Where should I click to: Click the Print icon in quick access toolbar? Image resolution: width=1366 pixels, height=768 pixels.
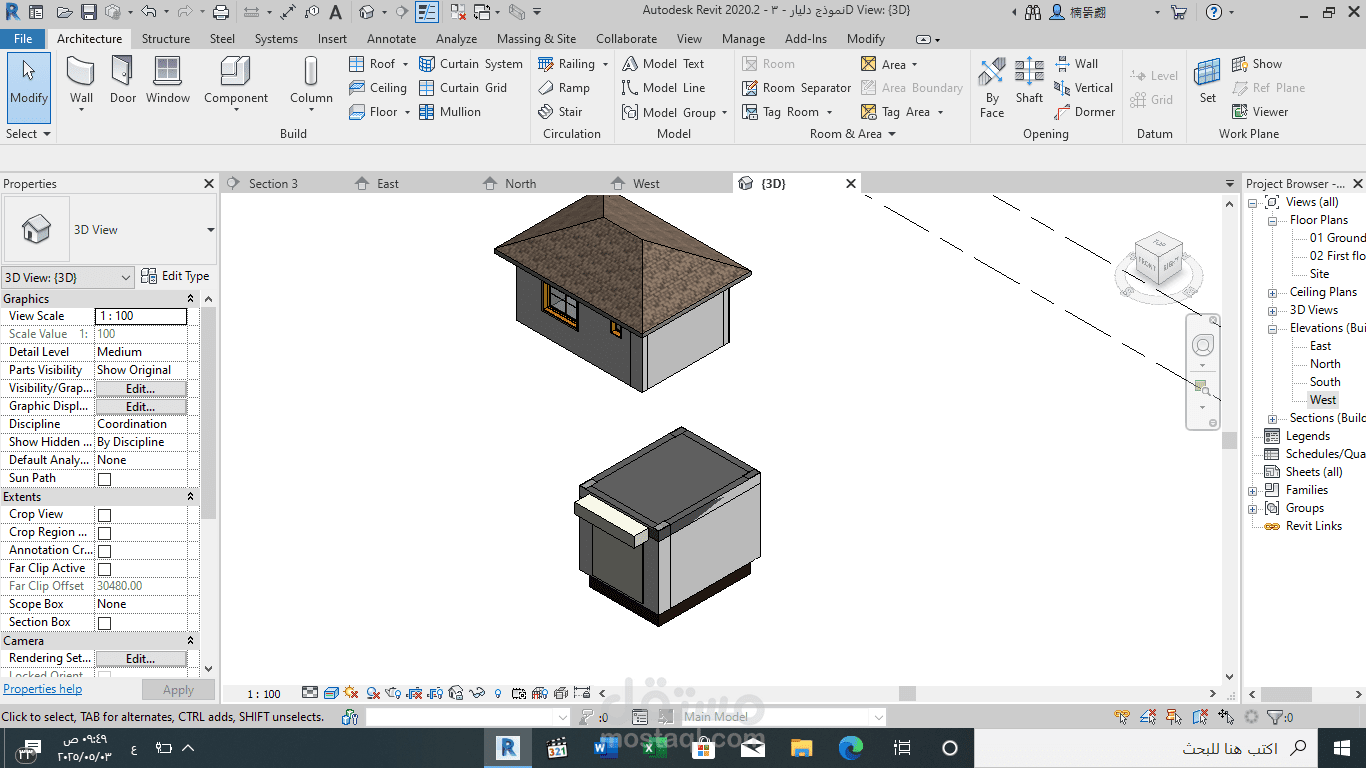(x=221, y=13)
